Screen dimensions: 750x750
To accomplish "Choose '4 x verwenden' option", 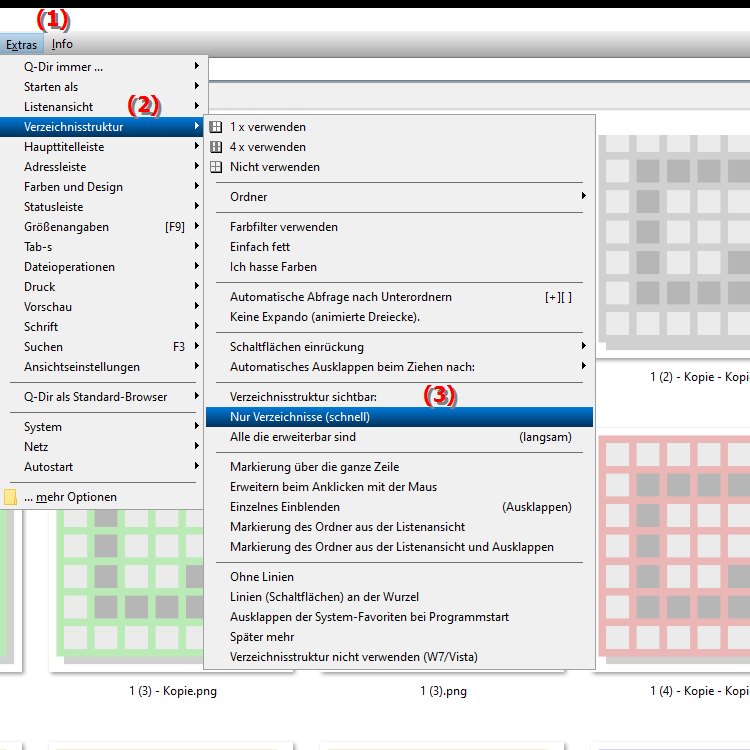I will tap(399, 147).
